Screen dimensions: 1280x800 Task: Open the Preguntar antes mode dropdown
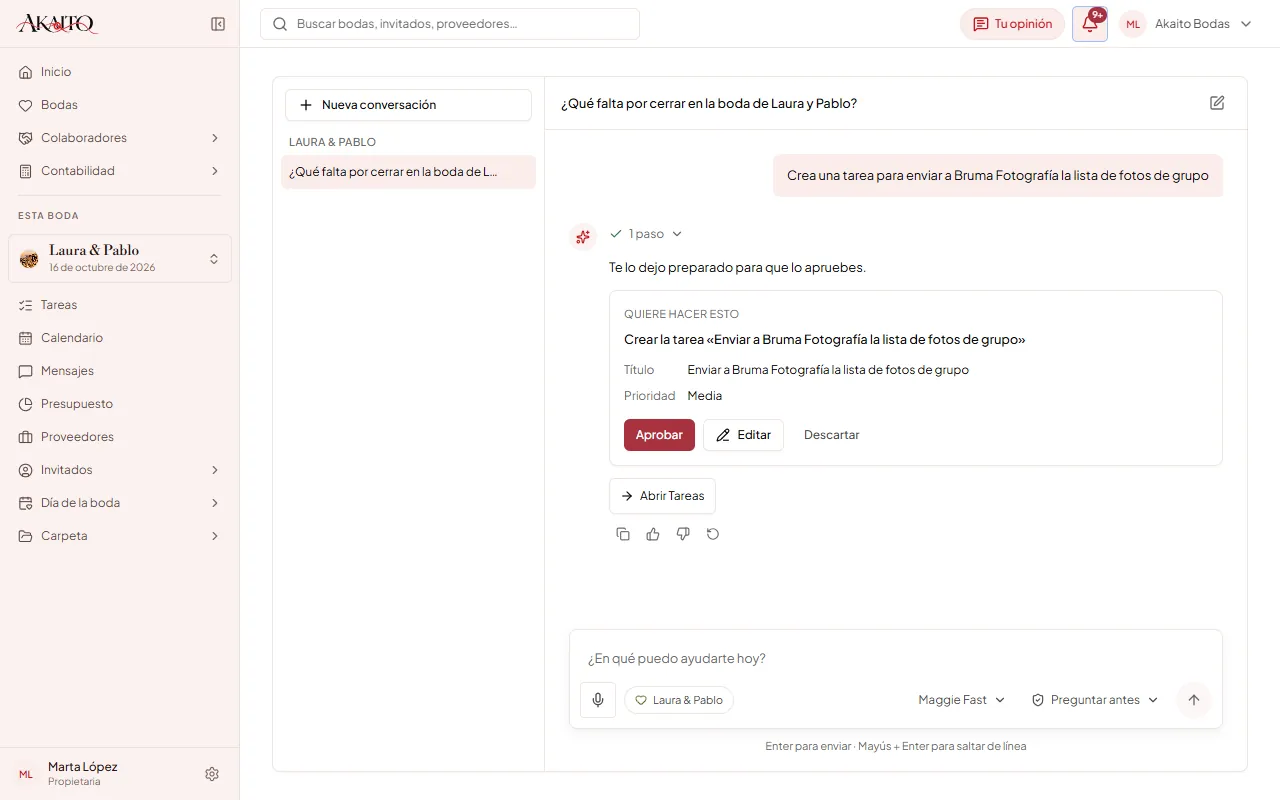[1095, 700]
